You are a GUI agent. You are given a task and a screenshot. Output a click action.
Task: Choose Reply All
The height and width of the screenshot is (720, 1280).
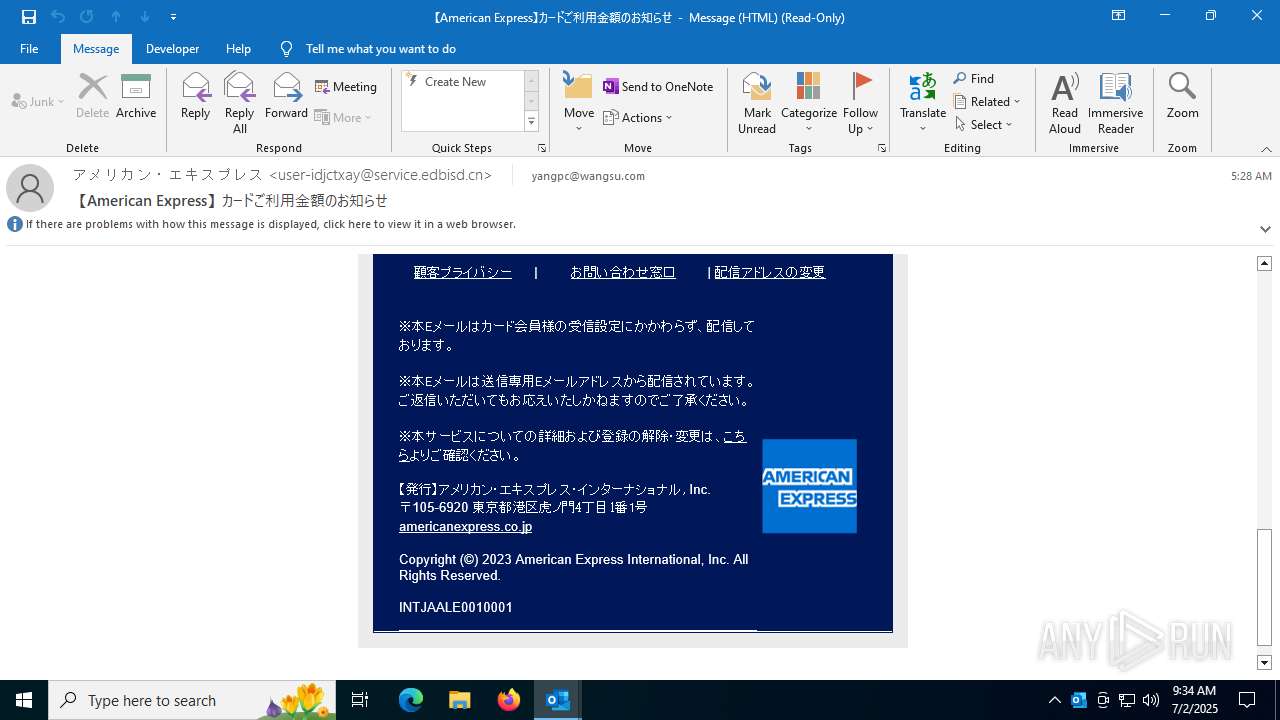(x=239, y=103)
